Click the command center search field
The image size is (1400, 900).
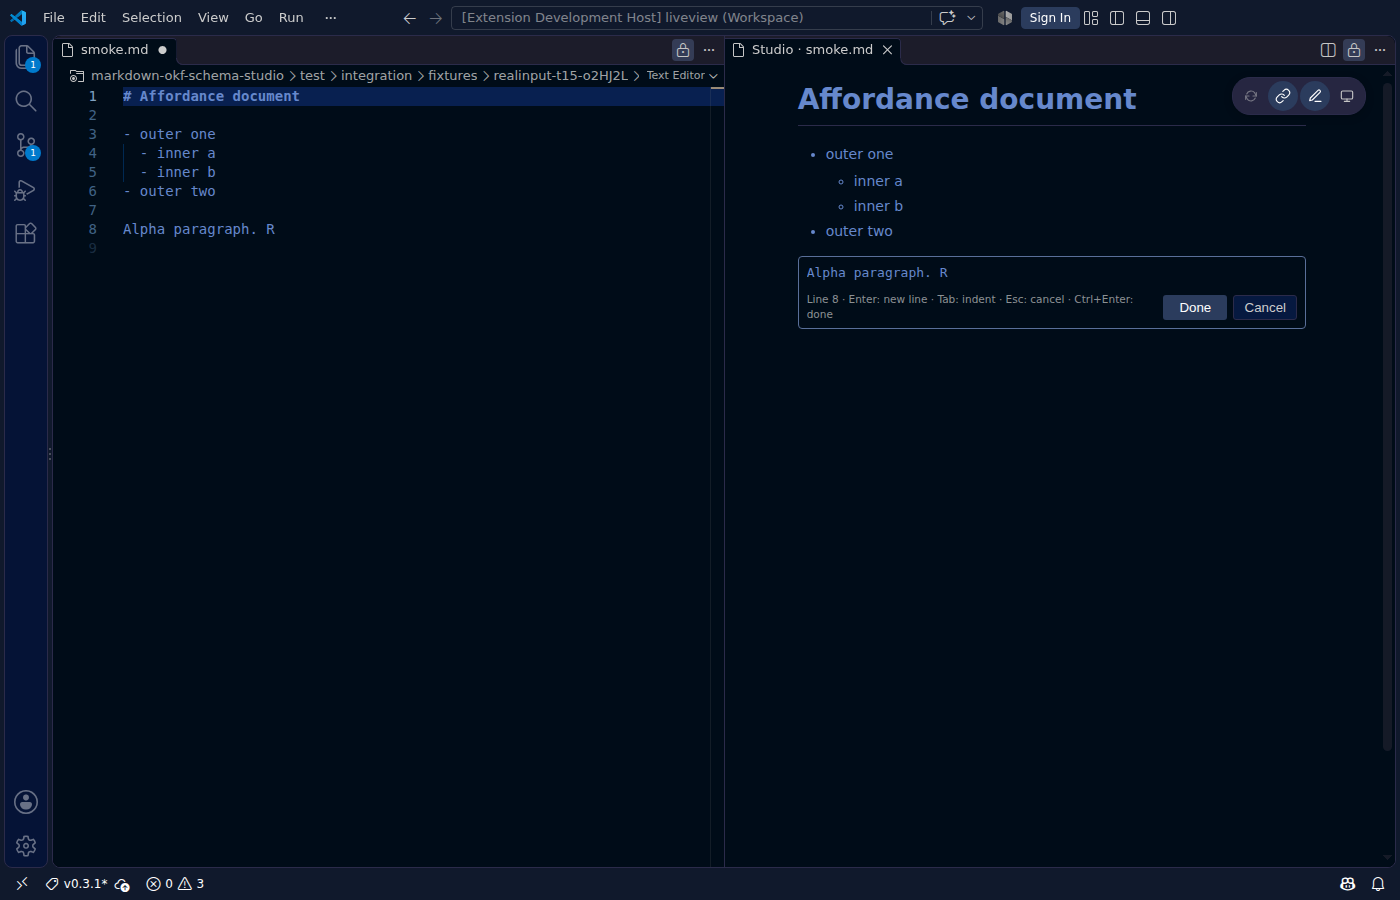tap(691, 18)
